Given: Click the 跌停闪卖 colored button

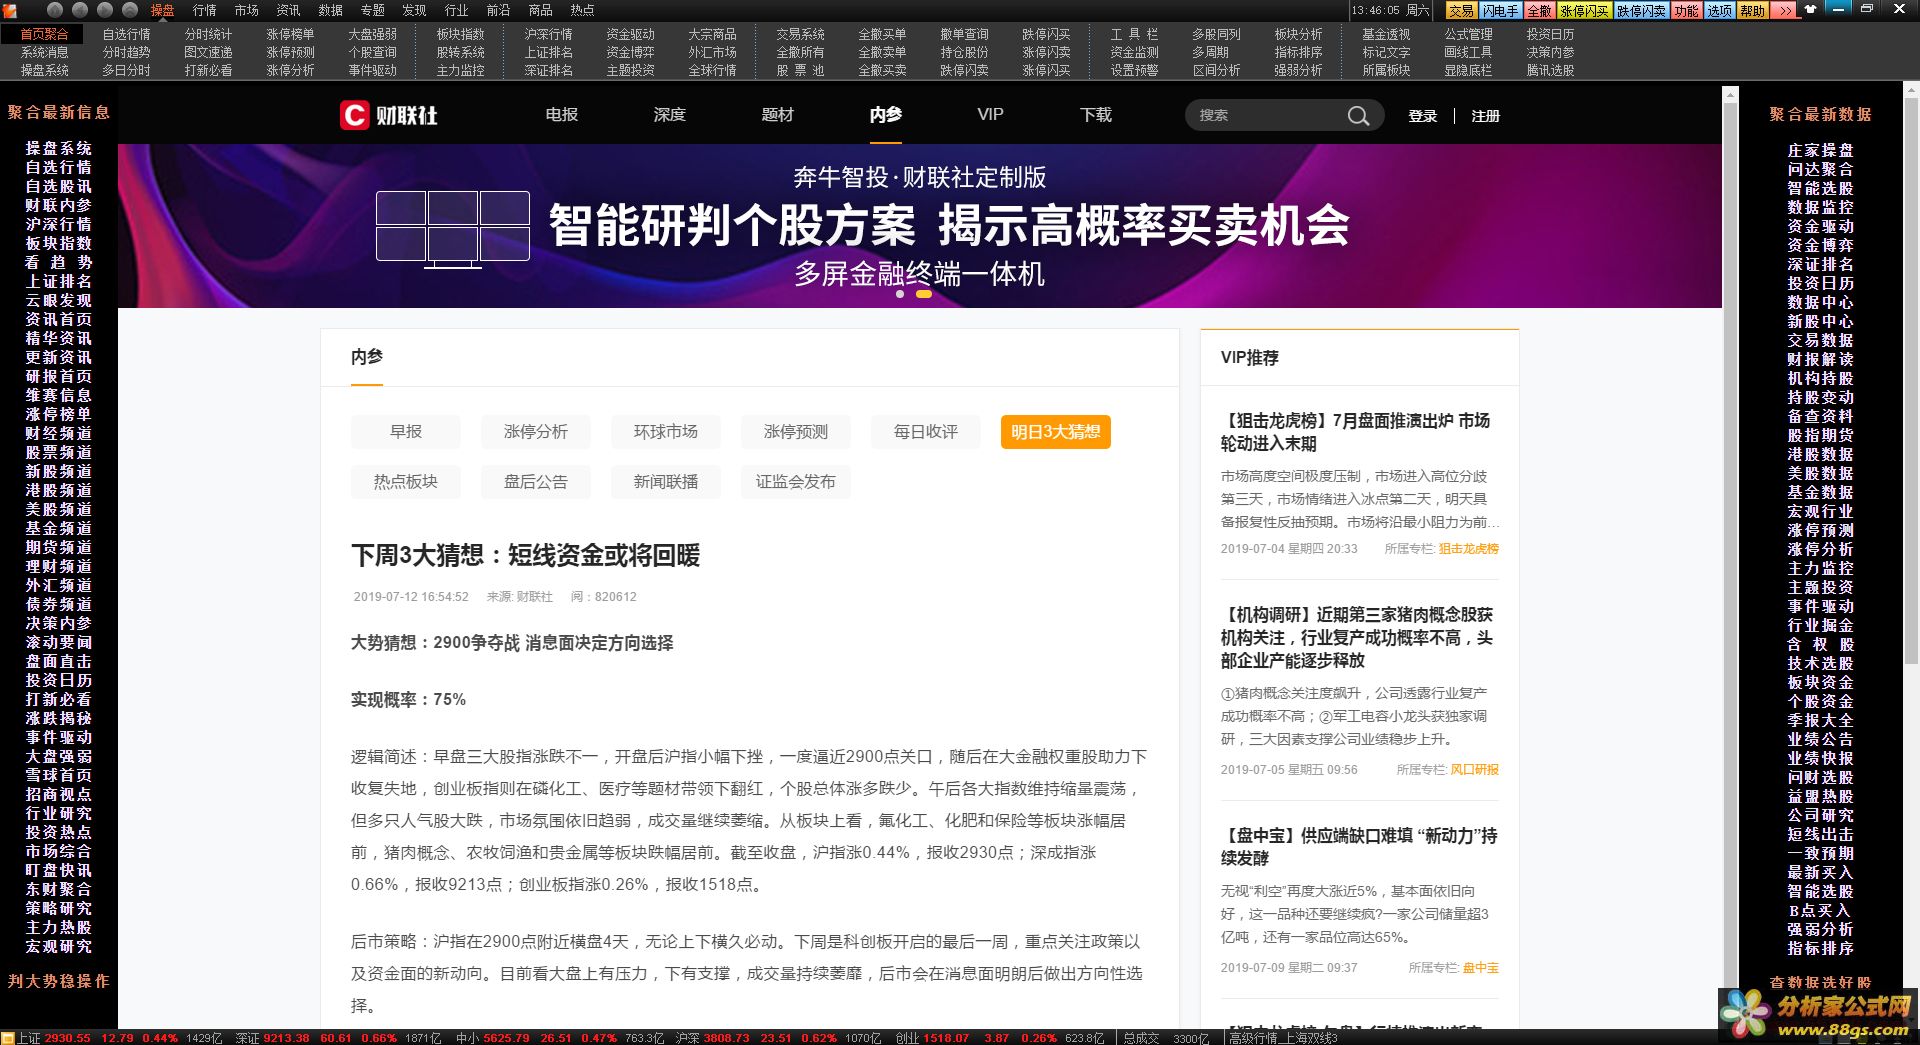Looking at the screenshot, I should click(1641, 11).
